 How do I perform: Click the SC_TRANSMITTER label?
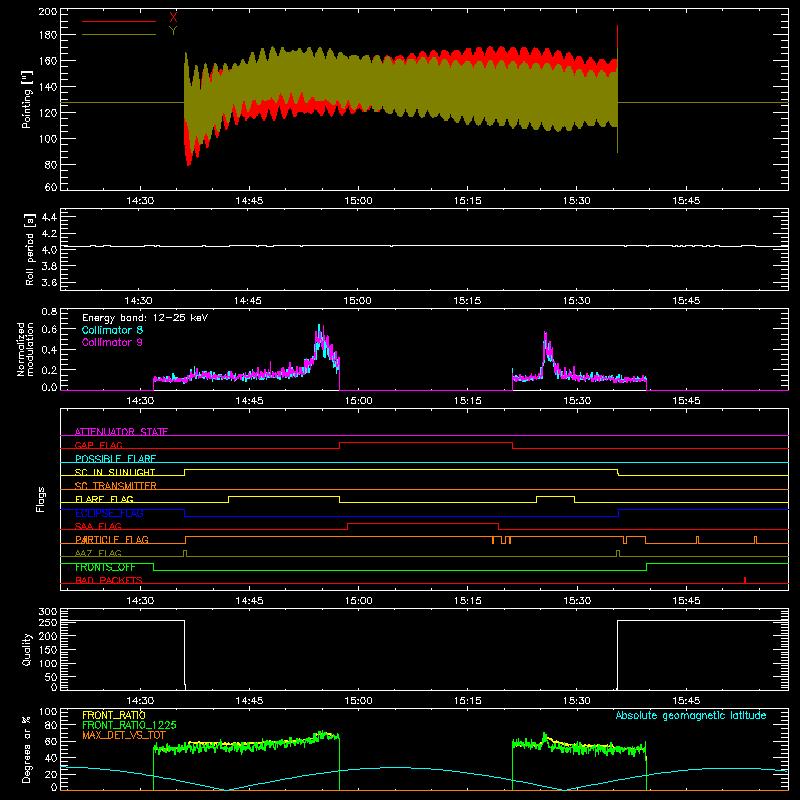tap(115, 486)
